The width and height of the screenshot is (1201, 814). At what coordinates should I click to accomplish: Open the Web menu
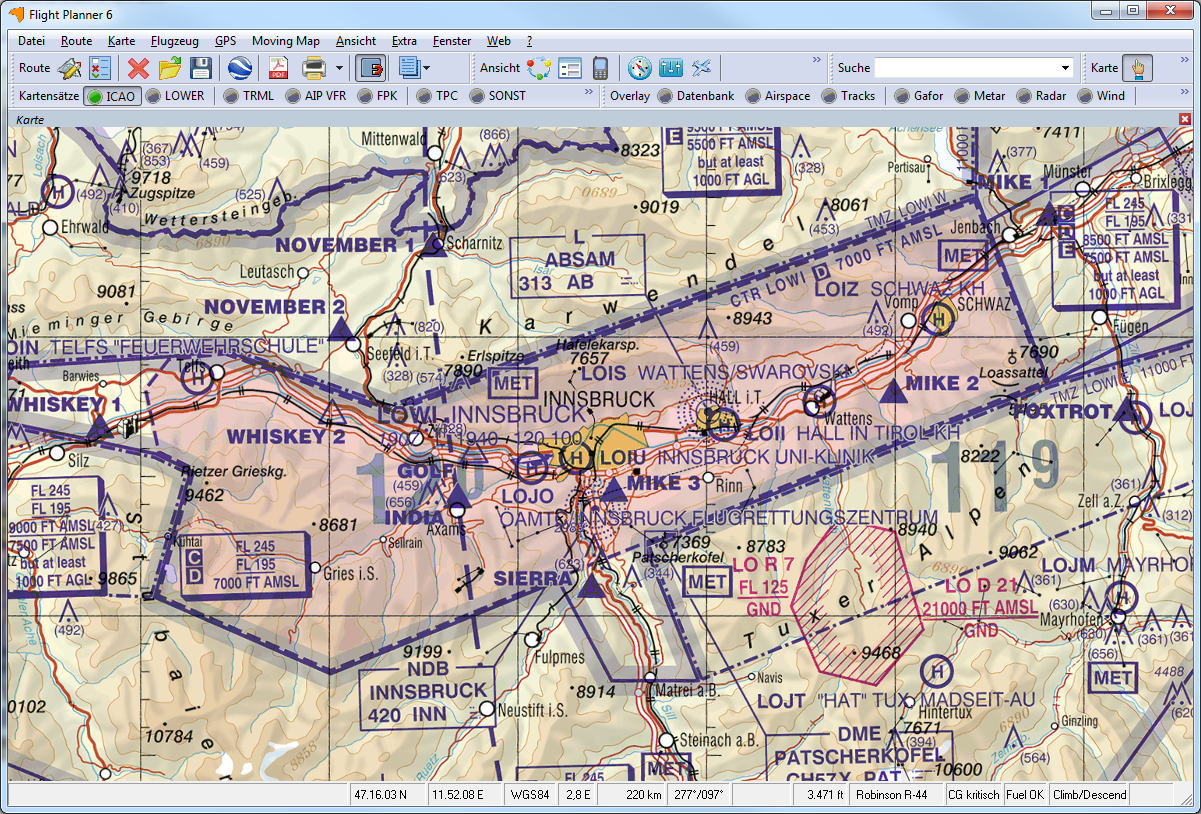coord(498,41)
